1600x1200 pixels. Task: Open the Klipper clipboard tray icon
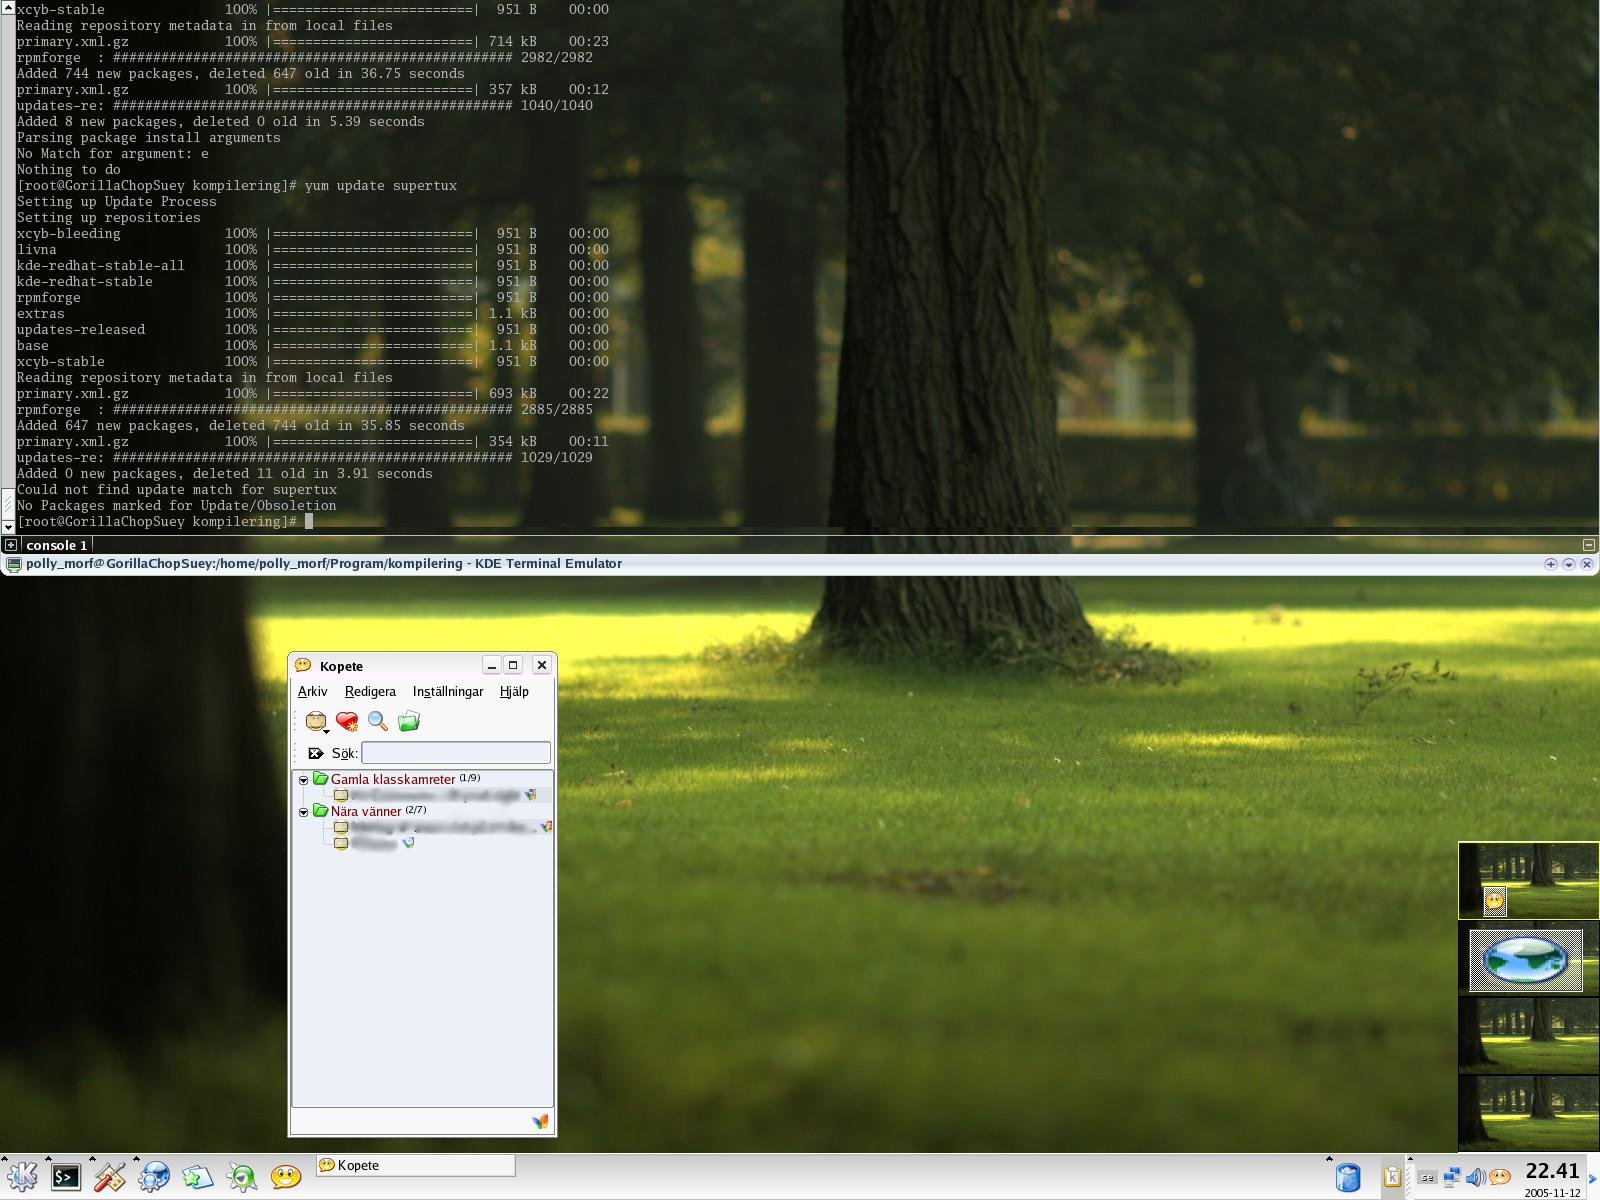pos(1391,1178)
